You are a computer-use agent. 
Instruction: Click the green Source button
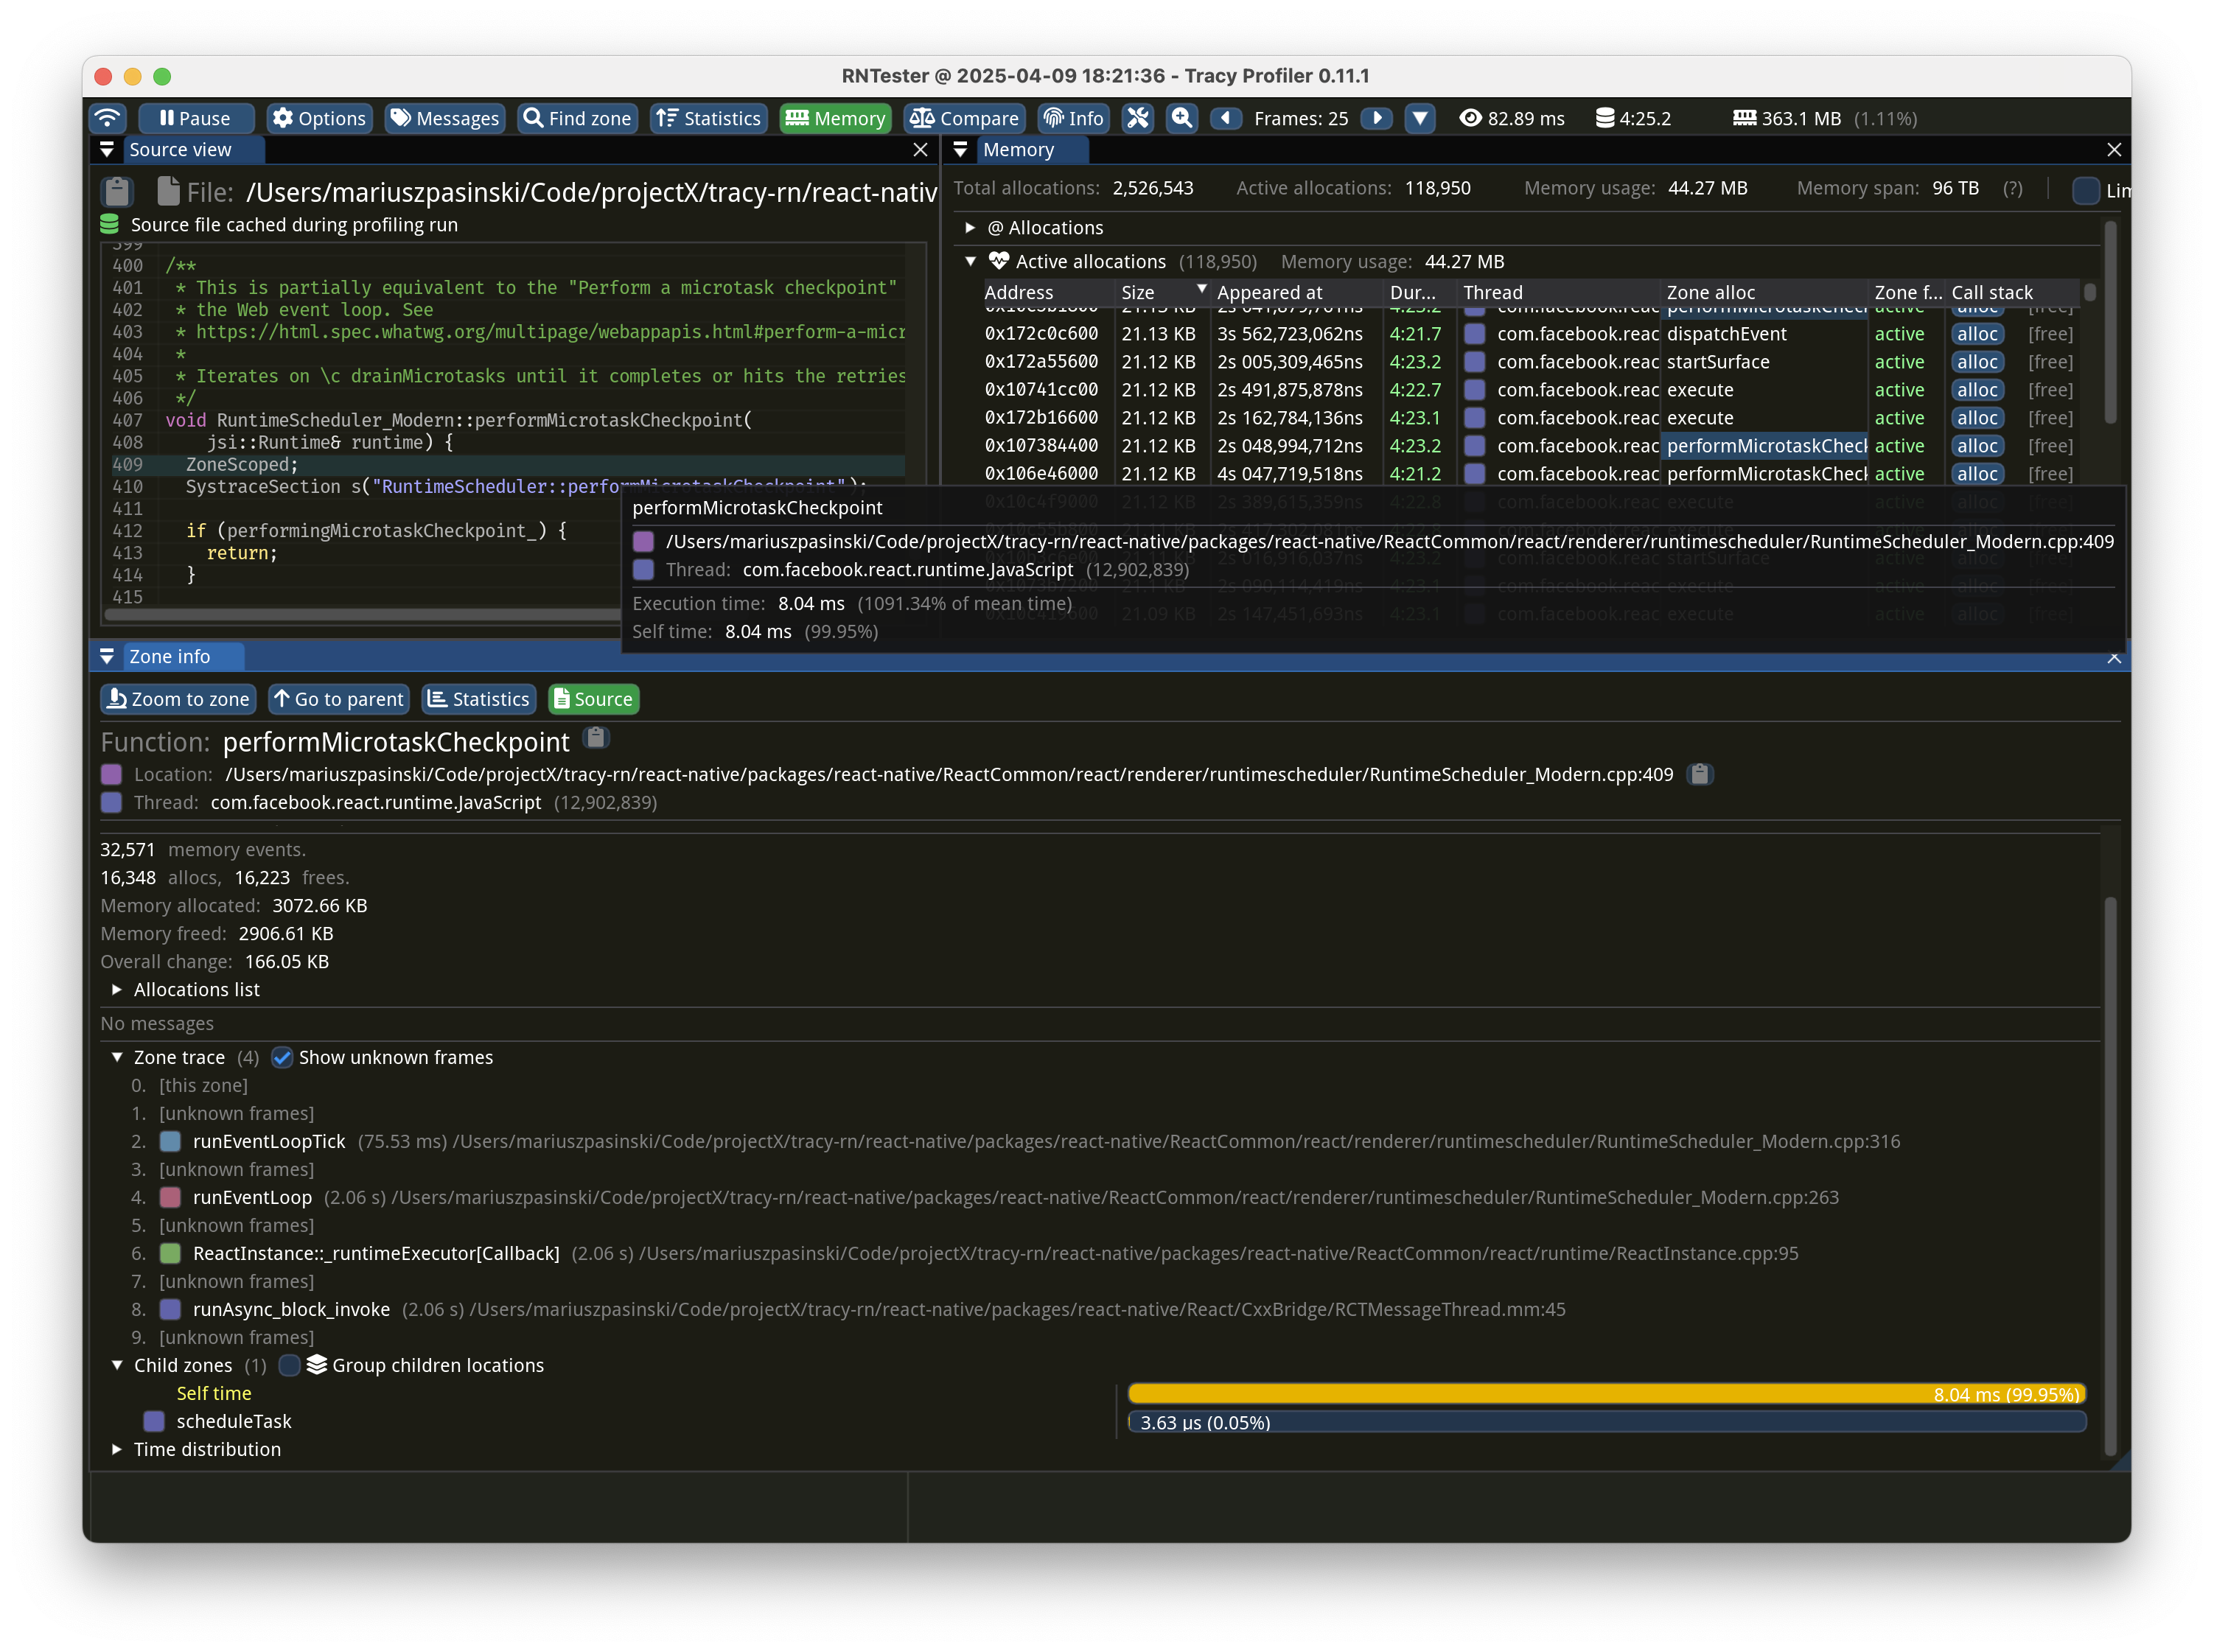594,699
